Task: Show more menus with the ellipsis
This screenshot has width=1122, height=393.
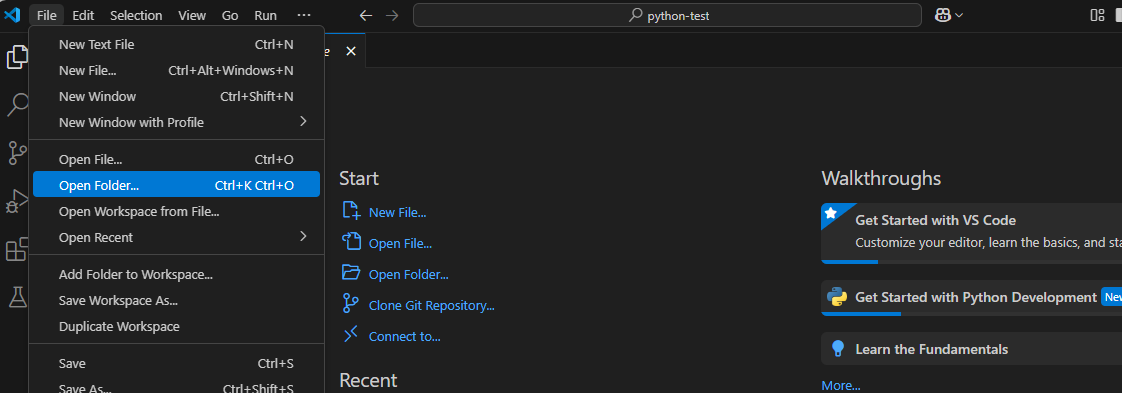Action: coord(304,15)
